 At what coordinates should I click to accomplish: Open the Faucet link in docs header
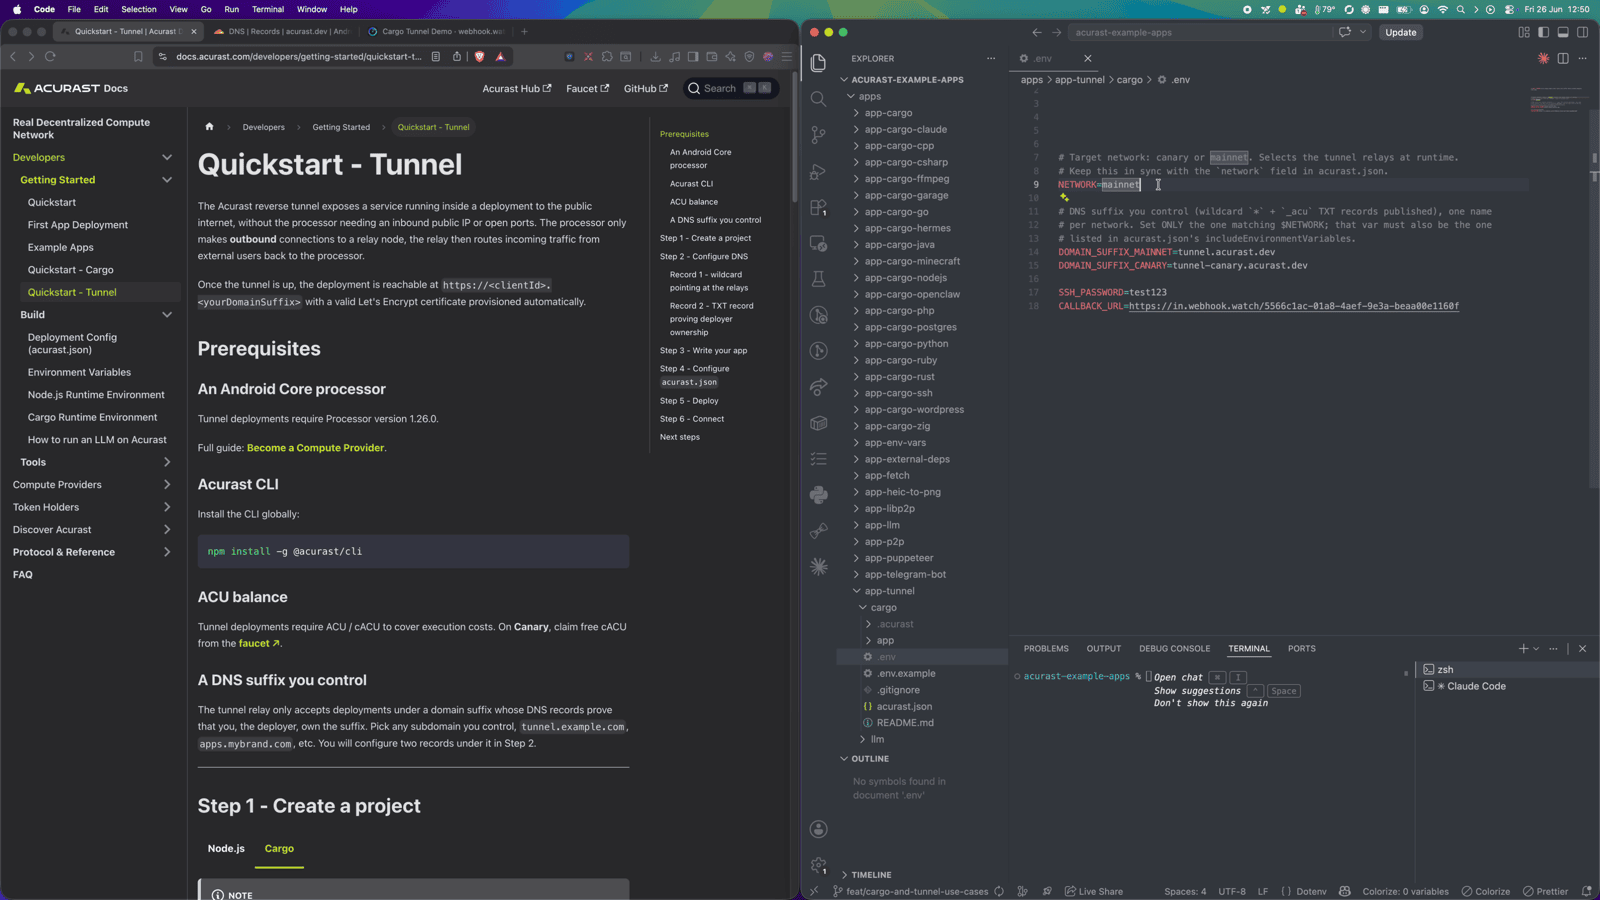(587, 89)
